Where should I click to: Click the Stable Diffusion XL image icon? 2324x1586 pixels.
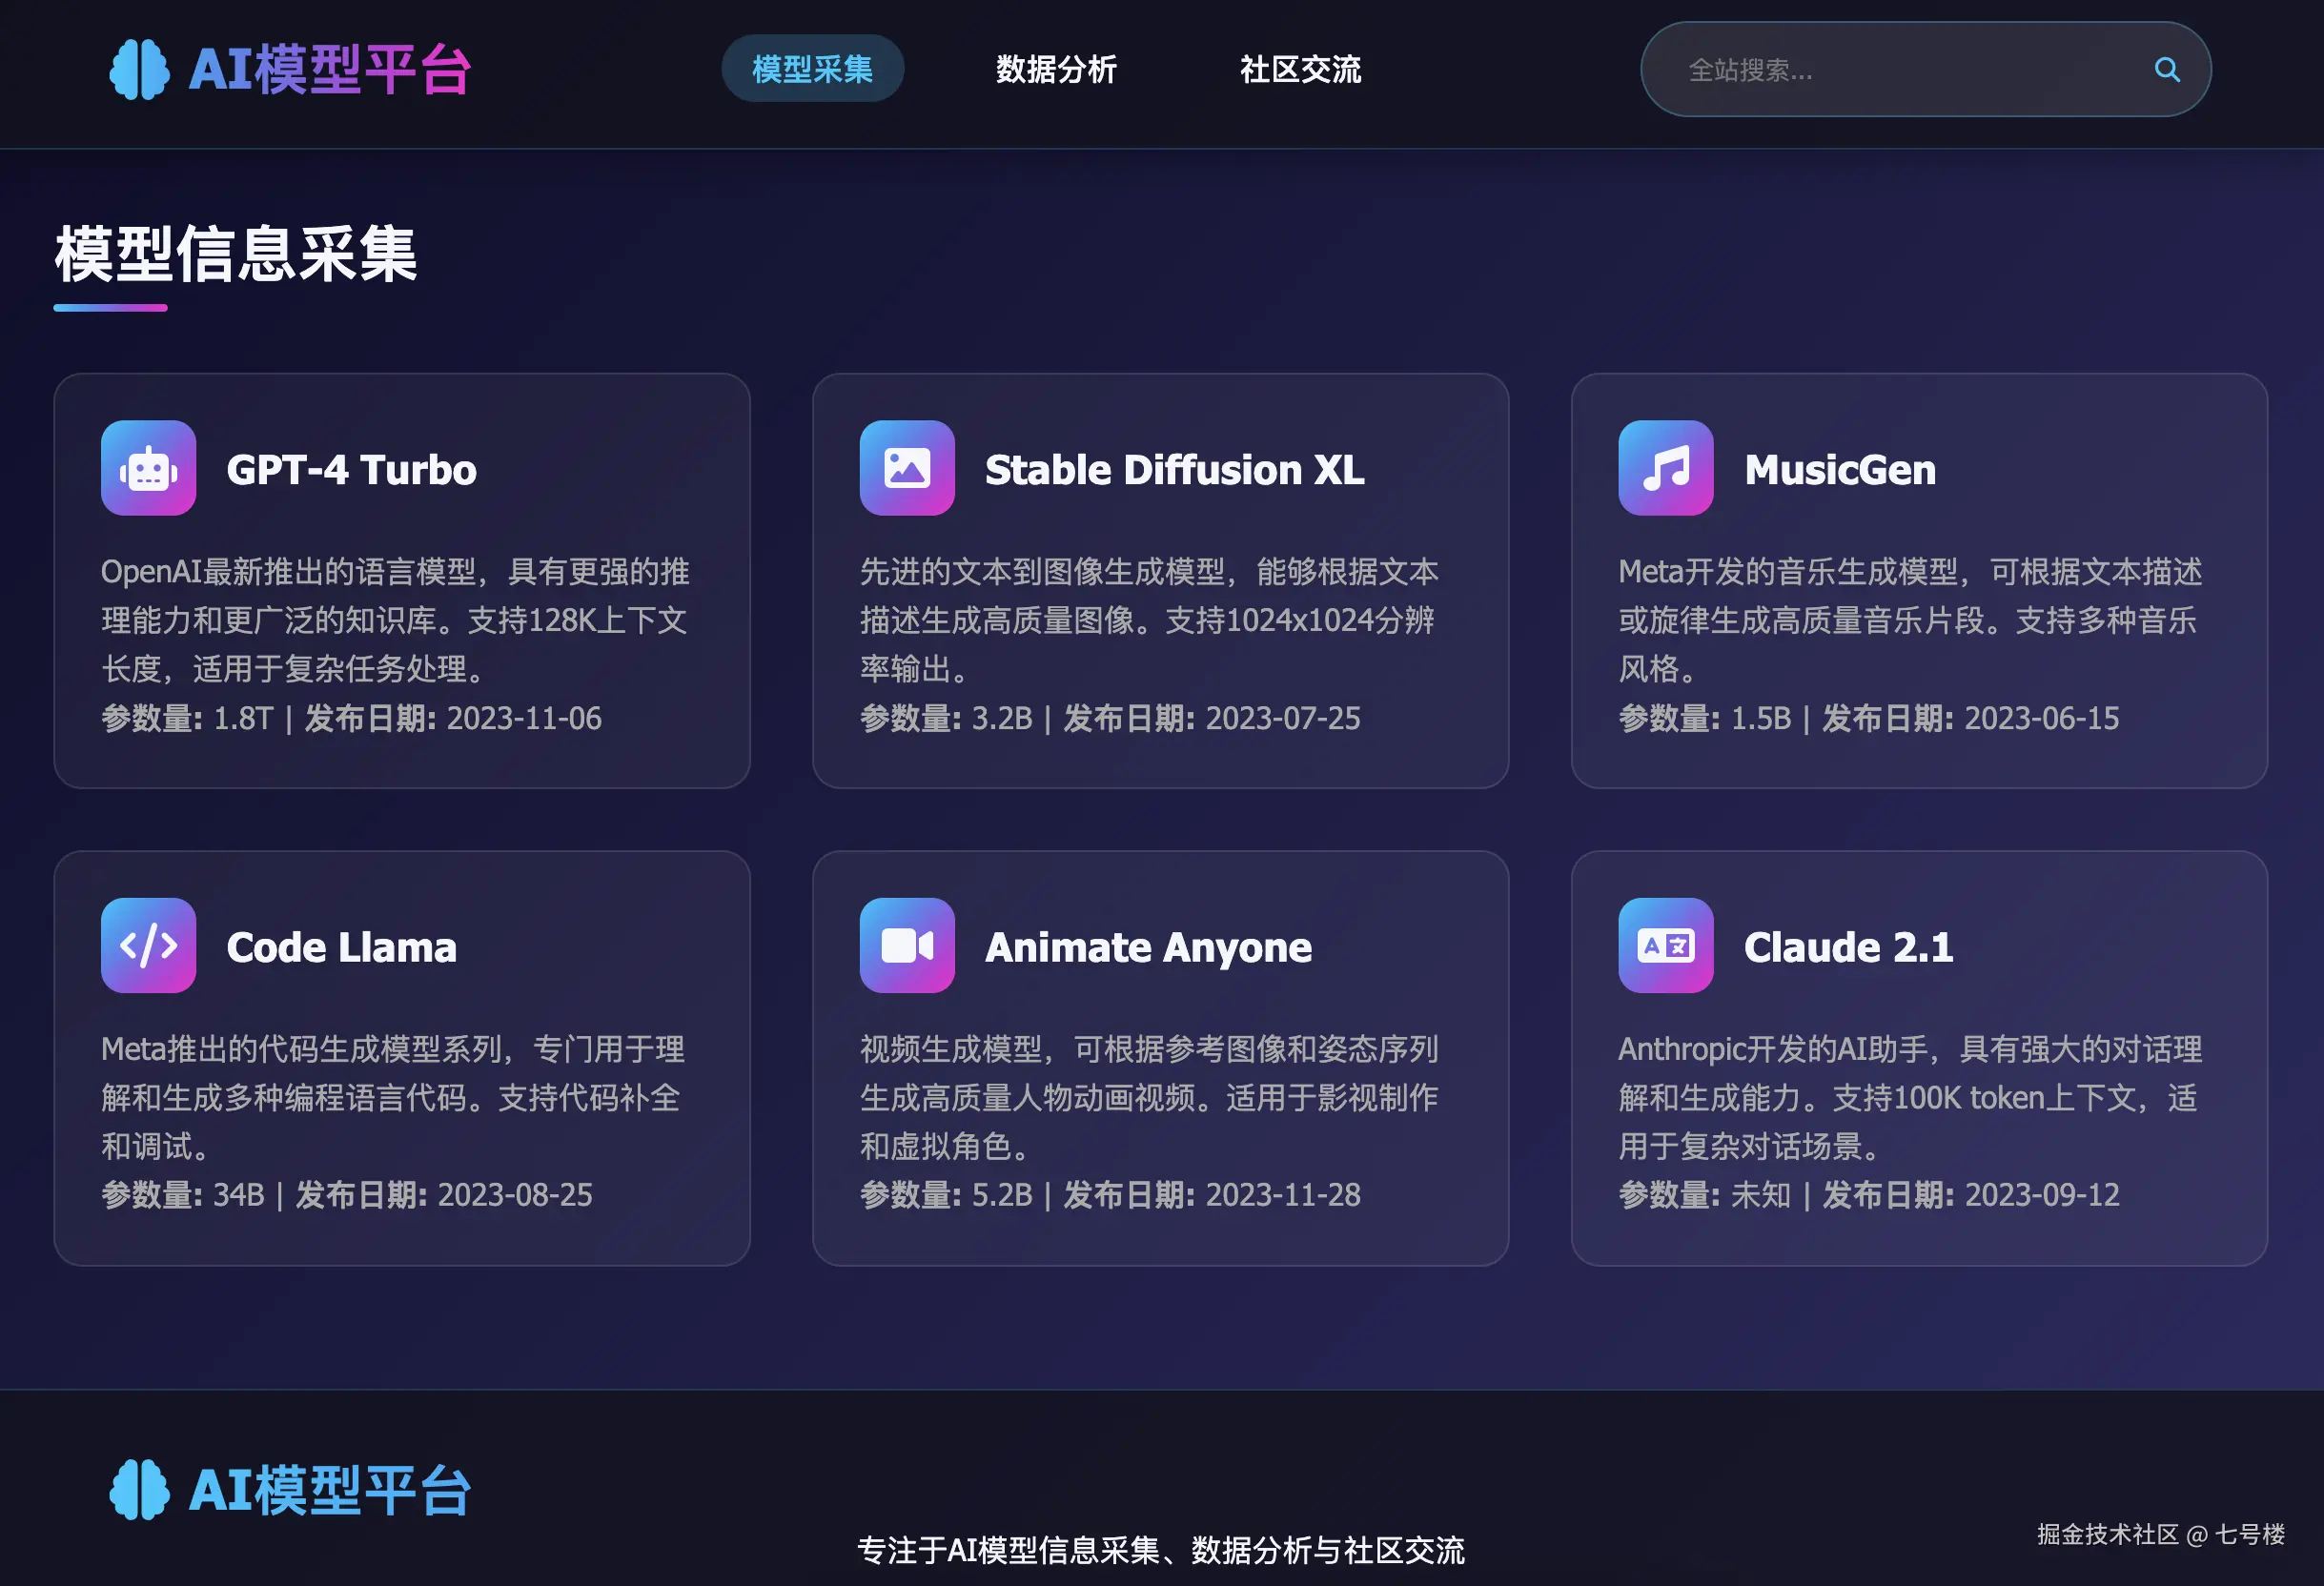click(x=906, y=468)
